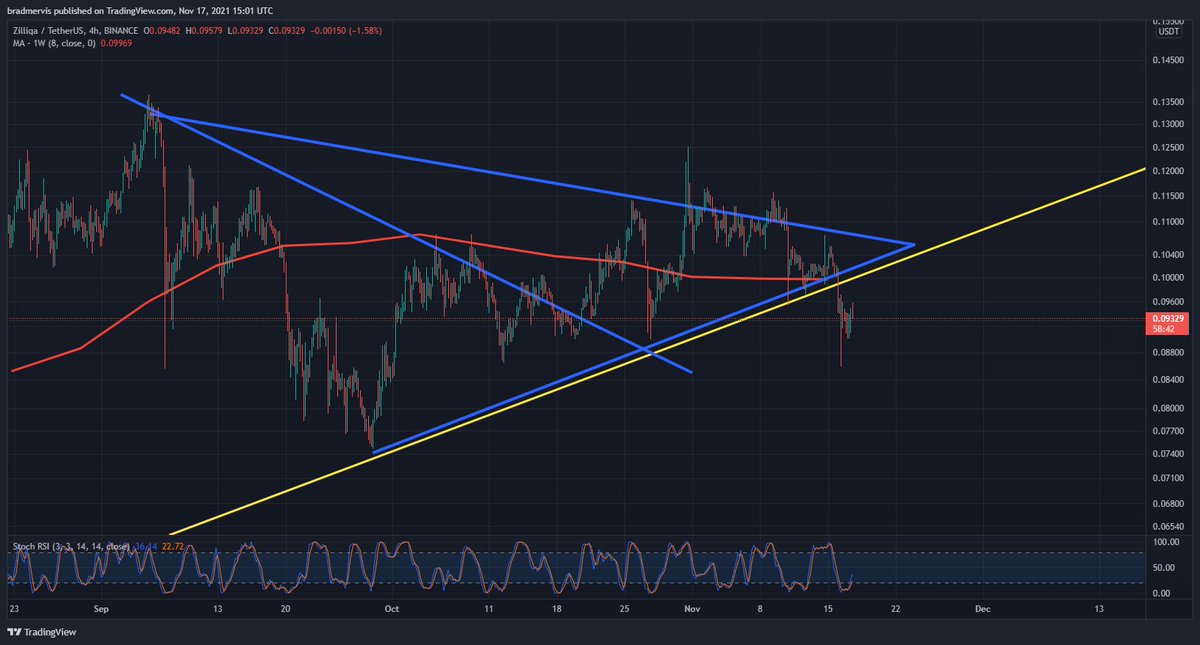1200x645 pixels.
Task: Click the TradingView logo at the bottom left
Action: pyautogui.click(x=42, y=634)
